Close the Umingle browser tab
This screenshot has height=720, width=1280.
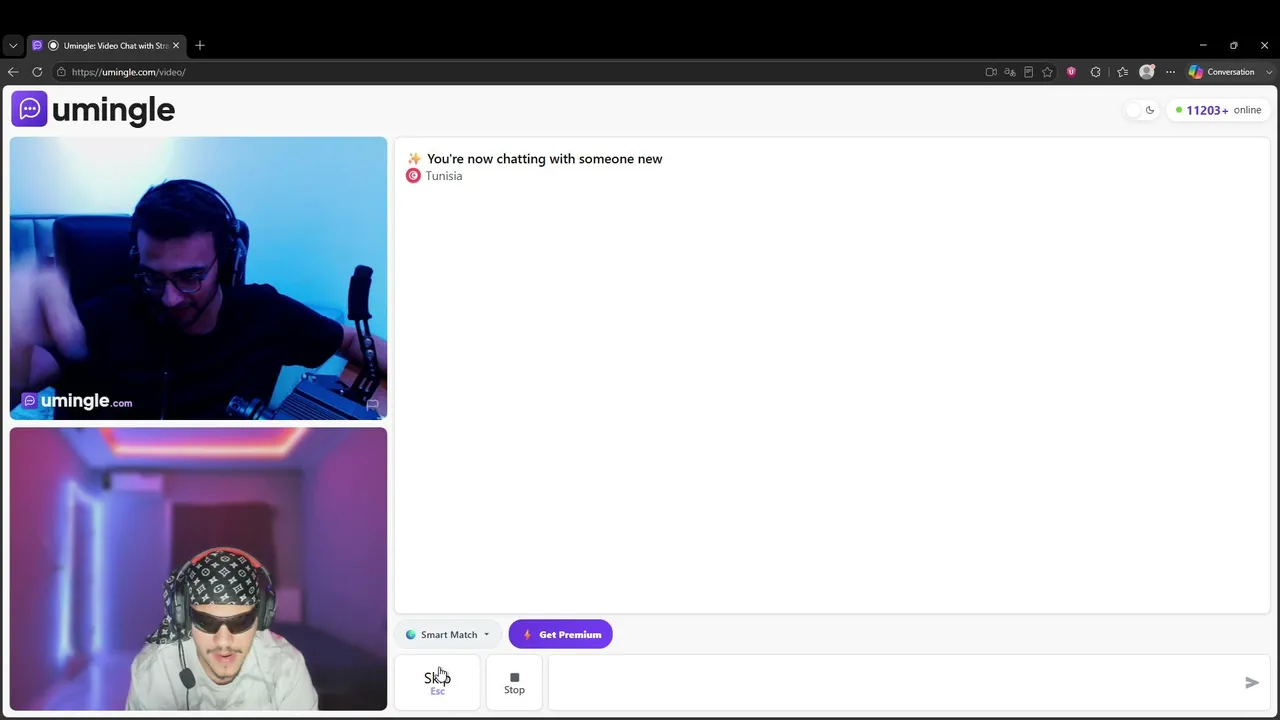coord(176,45)
